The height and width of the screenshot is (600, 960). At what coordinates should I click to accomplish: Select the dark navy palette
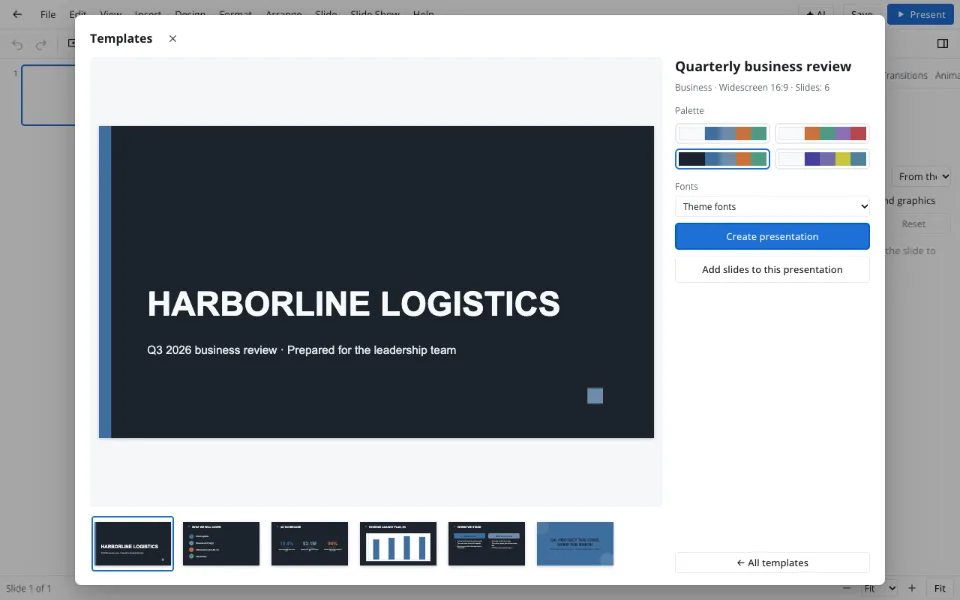(722, 159)
